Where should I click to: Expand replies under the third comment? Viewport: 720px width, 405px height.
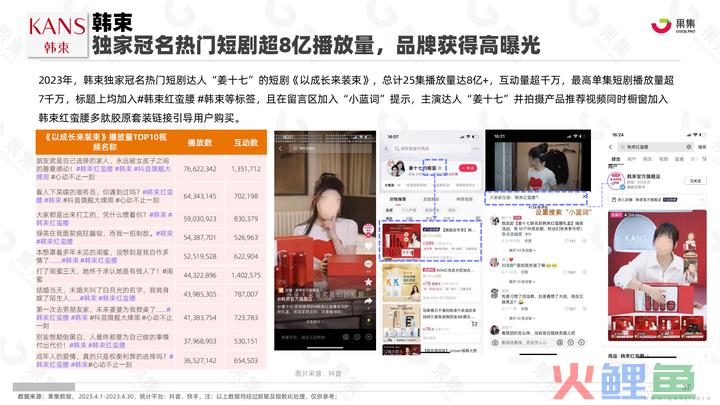523,318
